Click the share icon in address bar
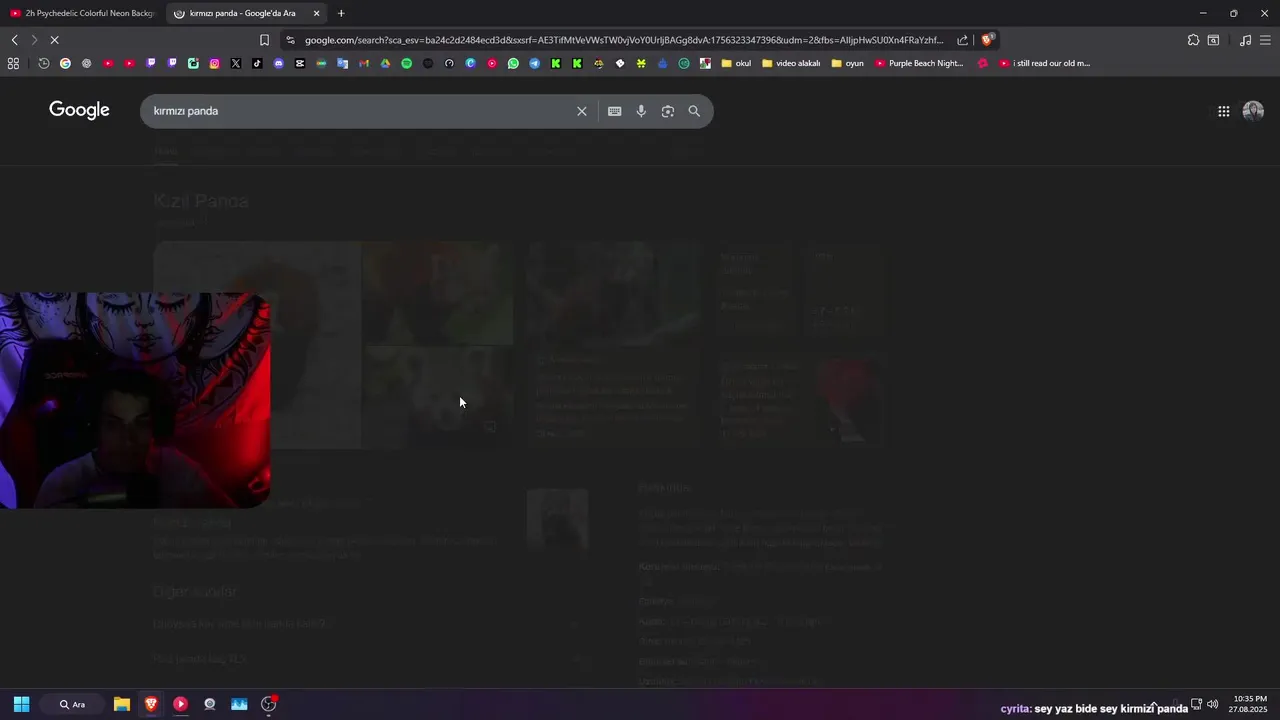 point(962,40)
